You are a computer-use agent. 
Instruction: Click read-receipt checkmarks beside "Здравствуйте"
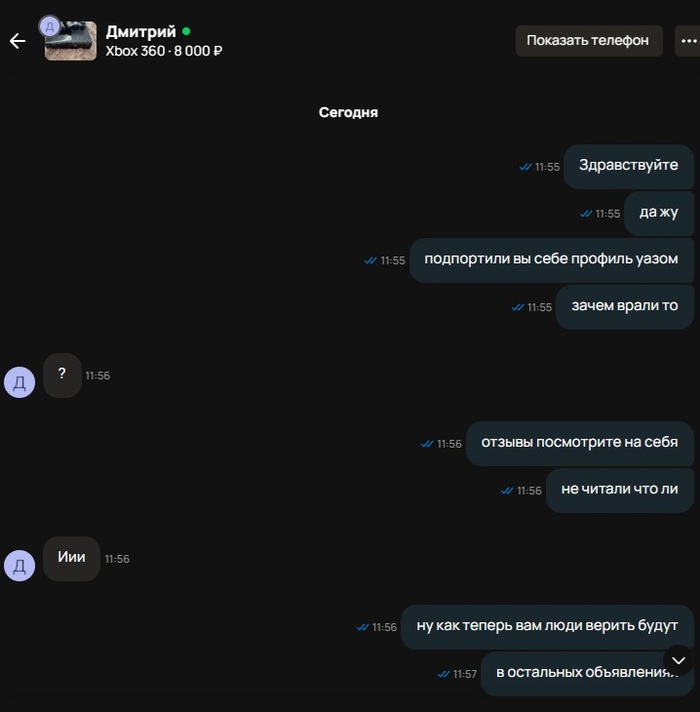[525, 167]
